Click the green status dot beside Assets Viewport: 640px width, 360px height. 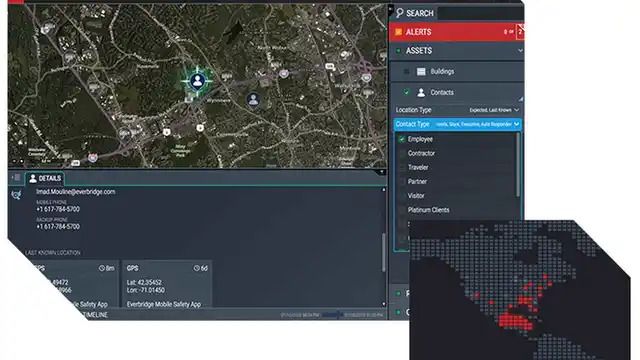398,51
